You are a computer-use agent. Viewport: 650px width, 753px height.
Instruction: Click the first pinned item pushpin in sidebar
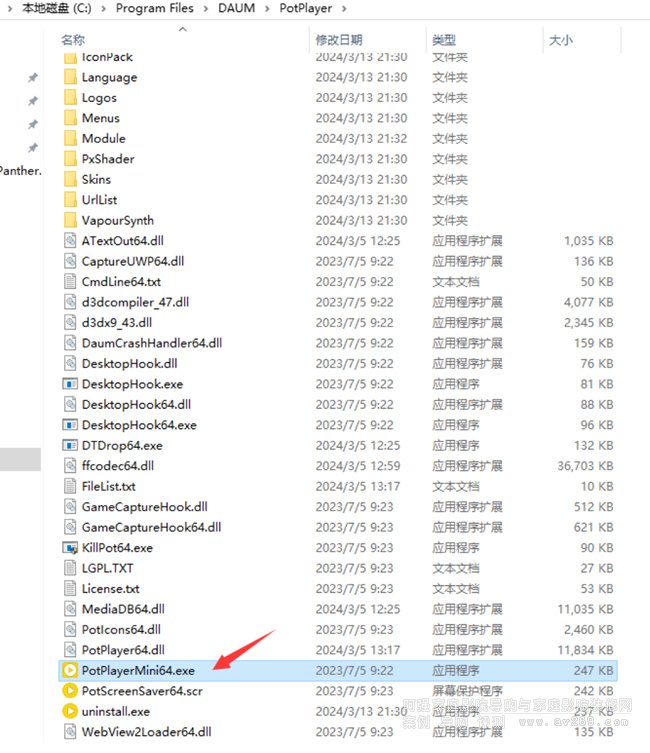[x=33, y=78]
